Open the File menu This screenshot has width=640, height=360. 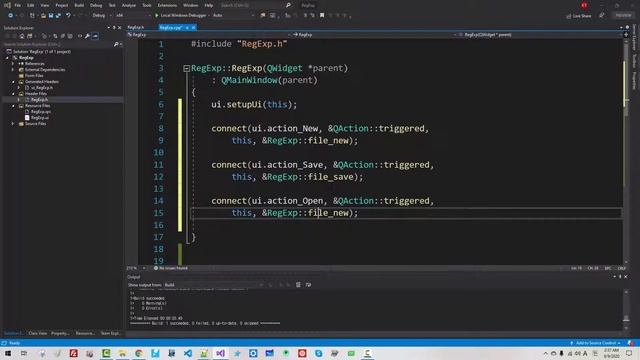coord(18,5)
